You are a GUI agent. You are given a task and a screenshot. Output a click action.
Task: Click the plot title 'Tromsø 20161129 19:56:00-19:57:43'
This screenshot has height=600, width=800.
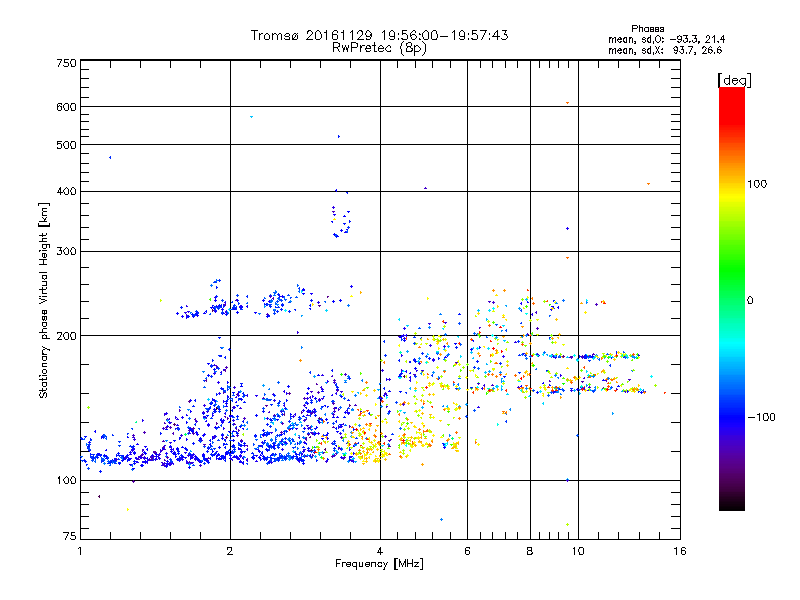point(379,35)
